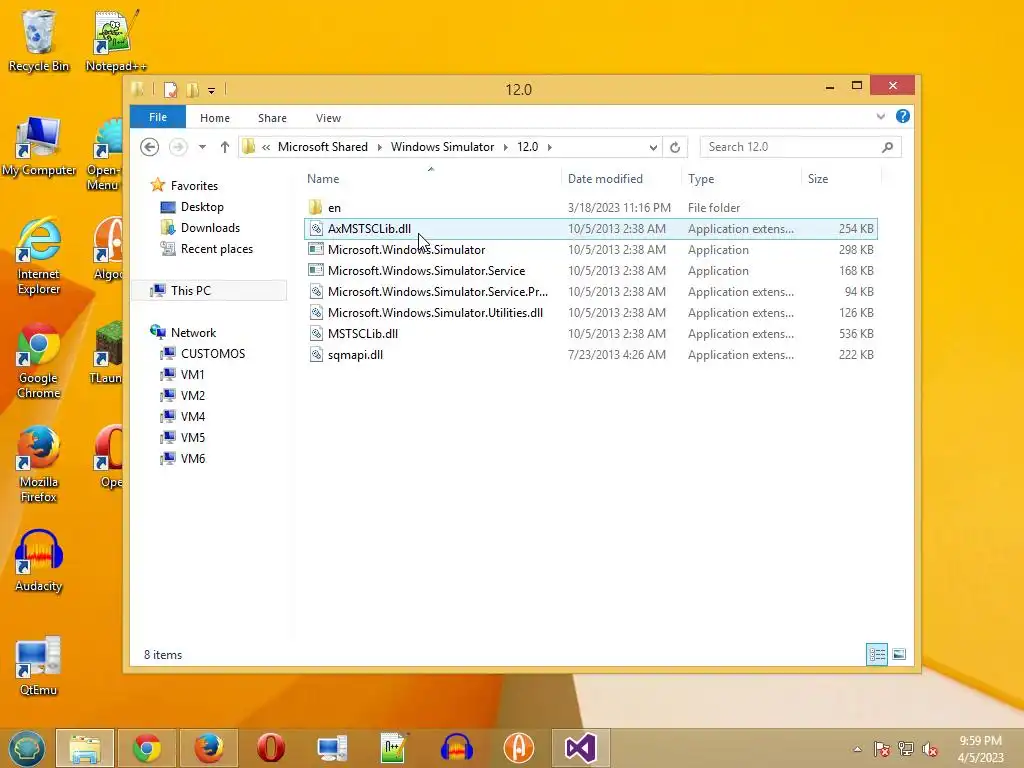Image resolution: width=1024 pixels, height=768 pixels.
Task: Show hidden system tray icons
Action: click(x=857, y=749)
